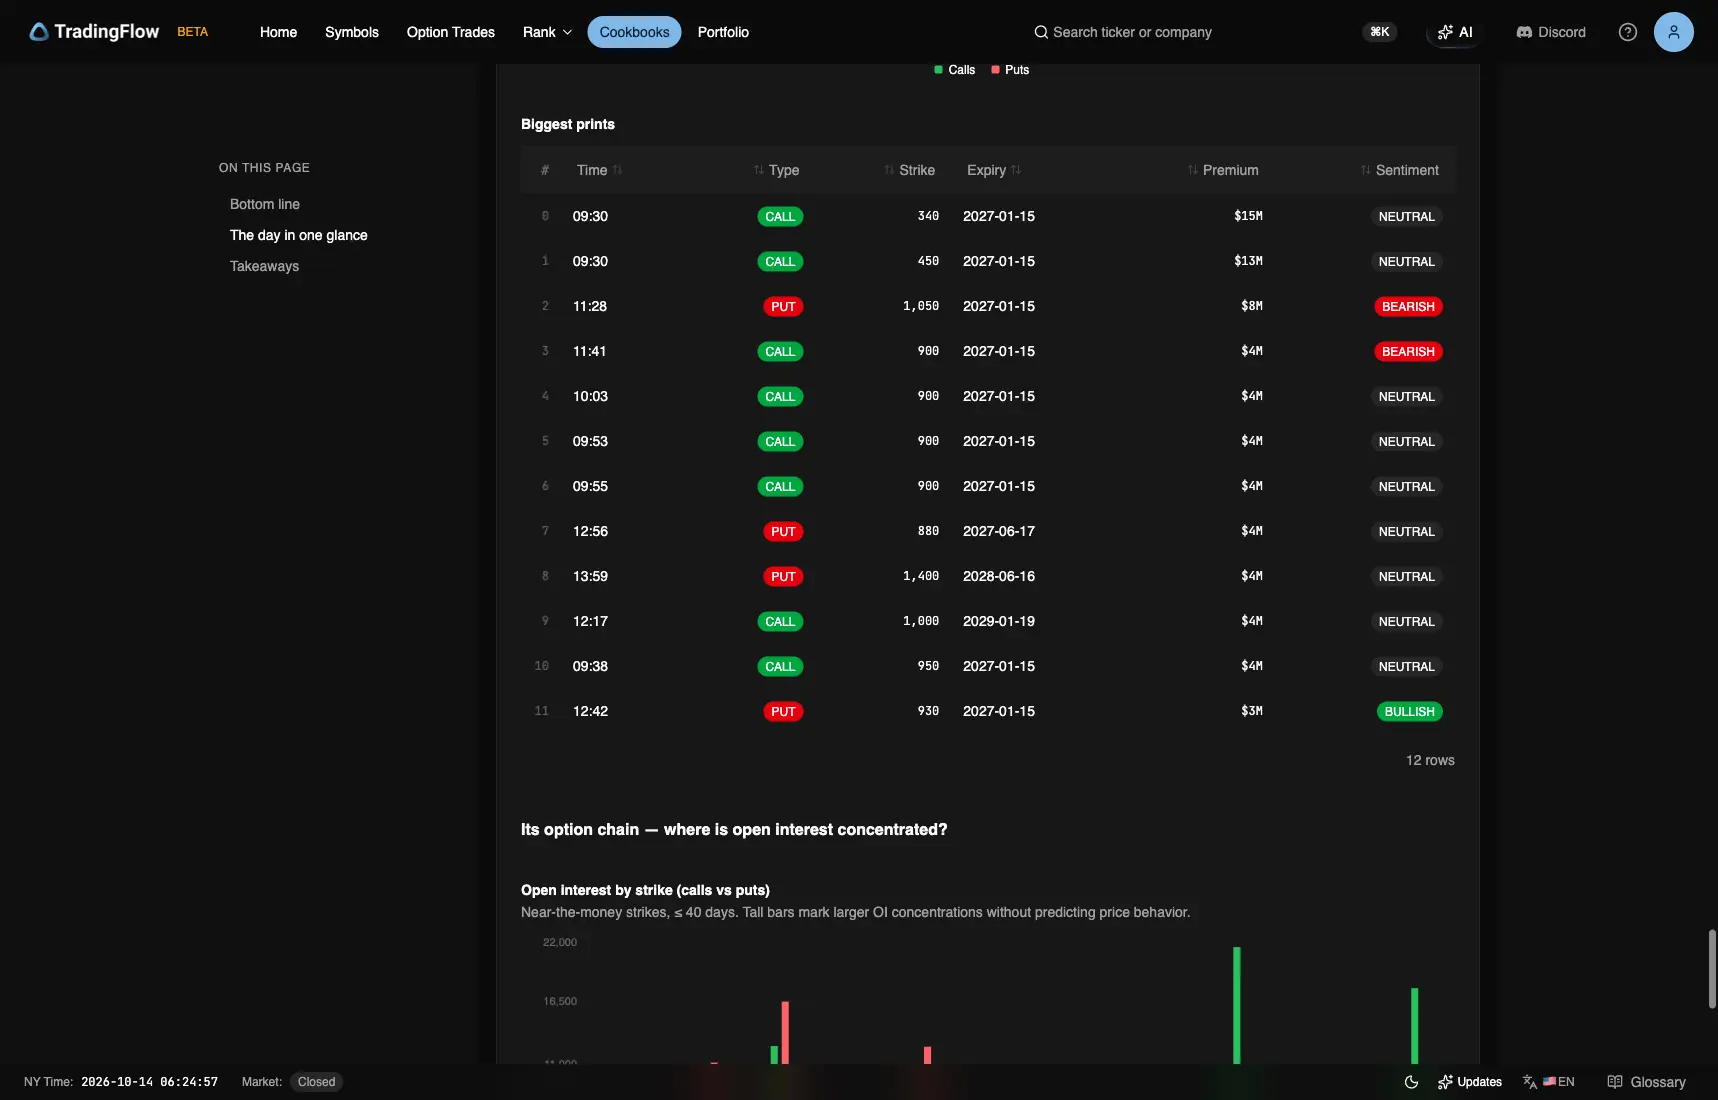Toggle the Calls legend series
Screen dimensions: 1718x1100
pos(954,70)
